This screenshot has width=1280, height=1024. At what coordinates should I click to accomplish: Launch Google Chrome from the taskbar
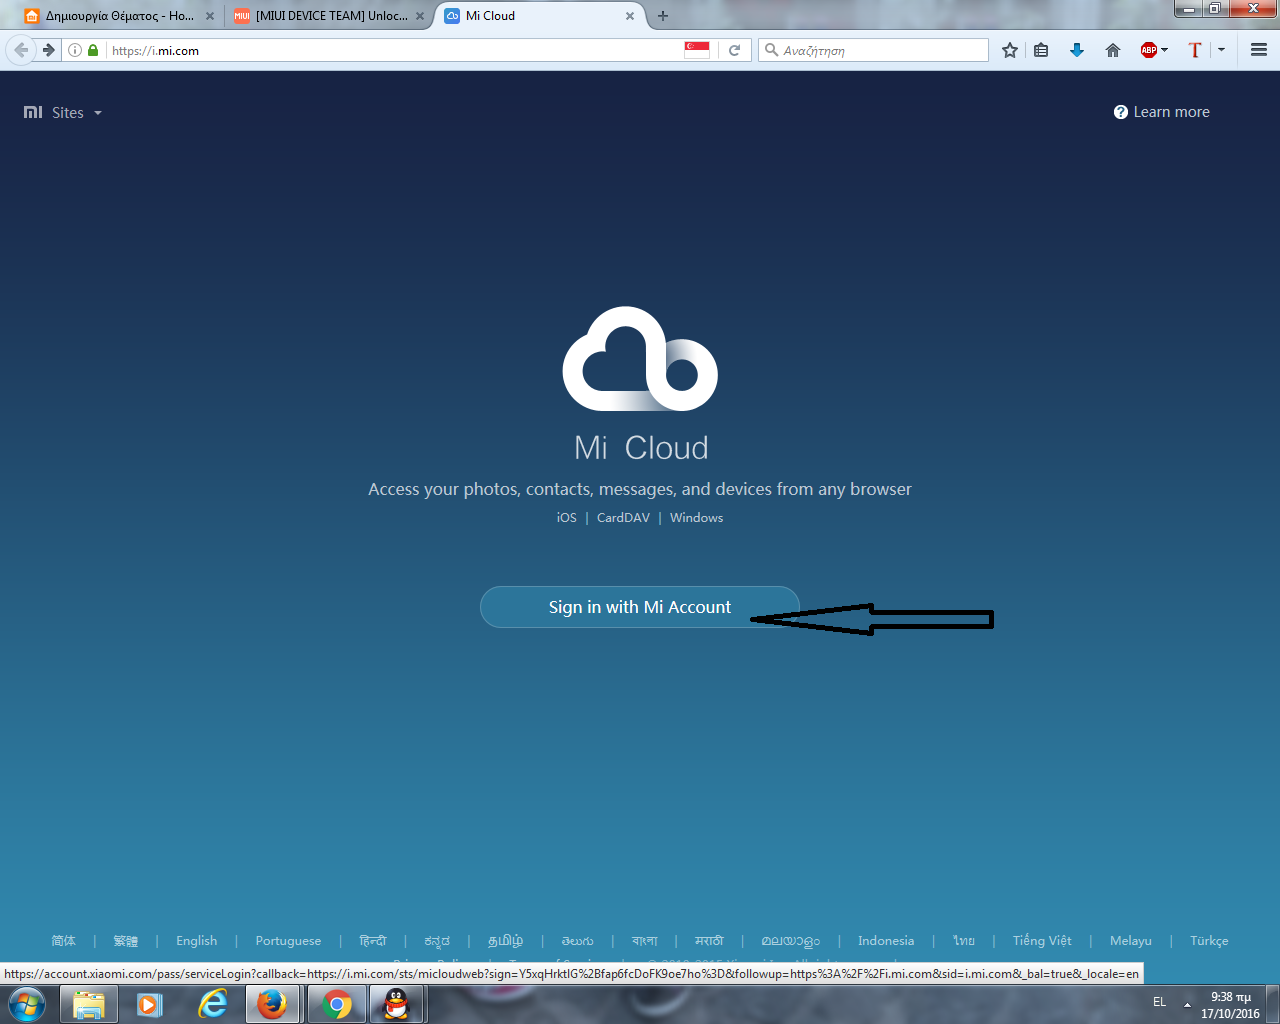[337, 1004]
